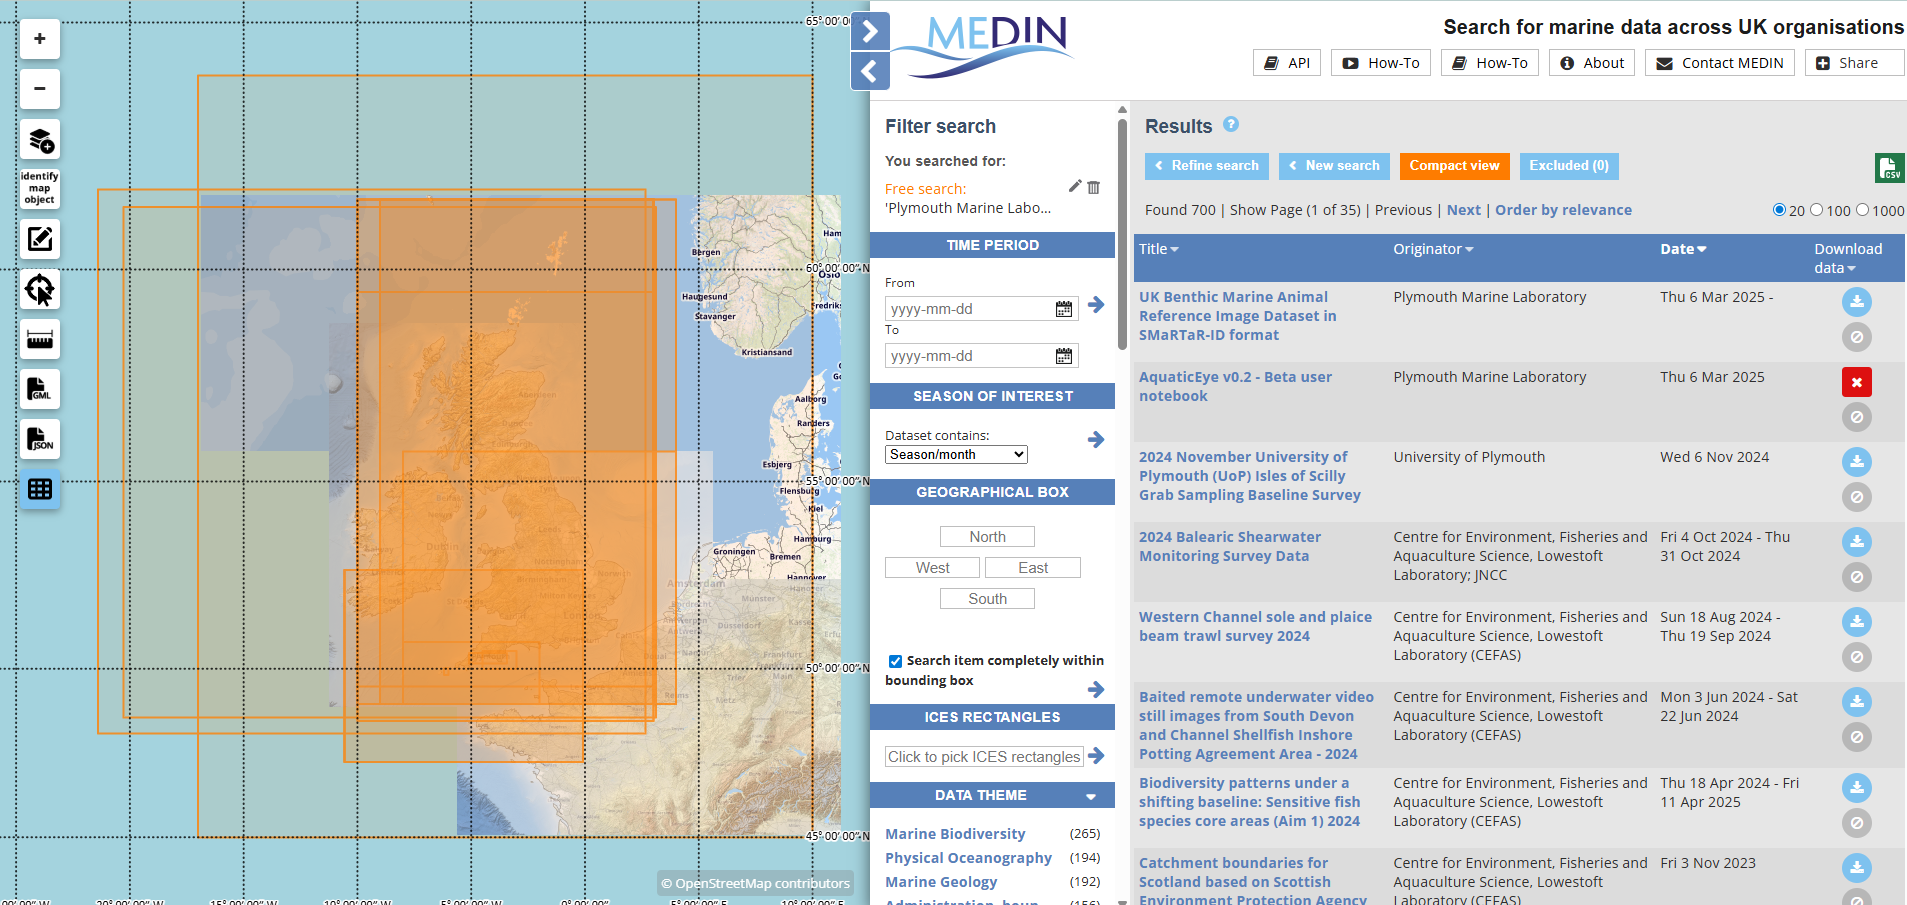The image size is (1907, 905).
Task: Click the Refine search tab button
Action: 1207,166
